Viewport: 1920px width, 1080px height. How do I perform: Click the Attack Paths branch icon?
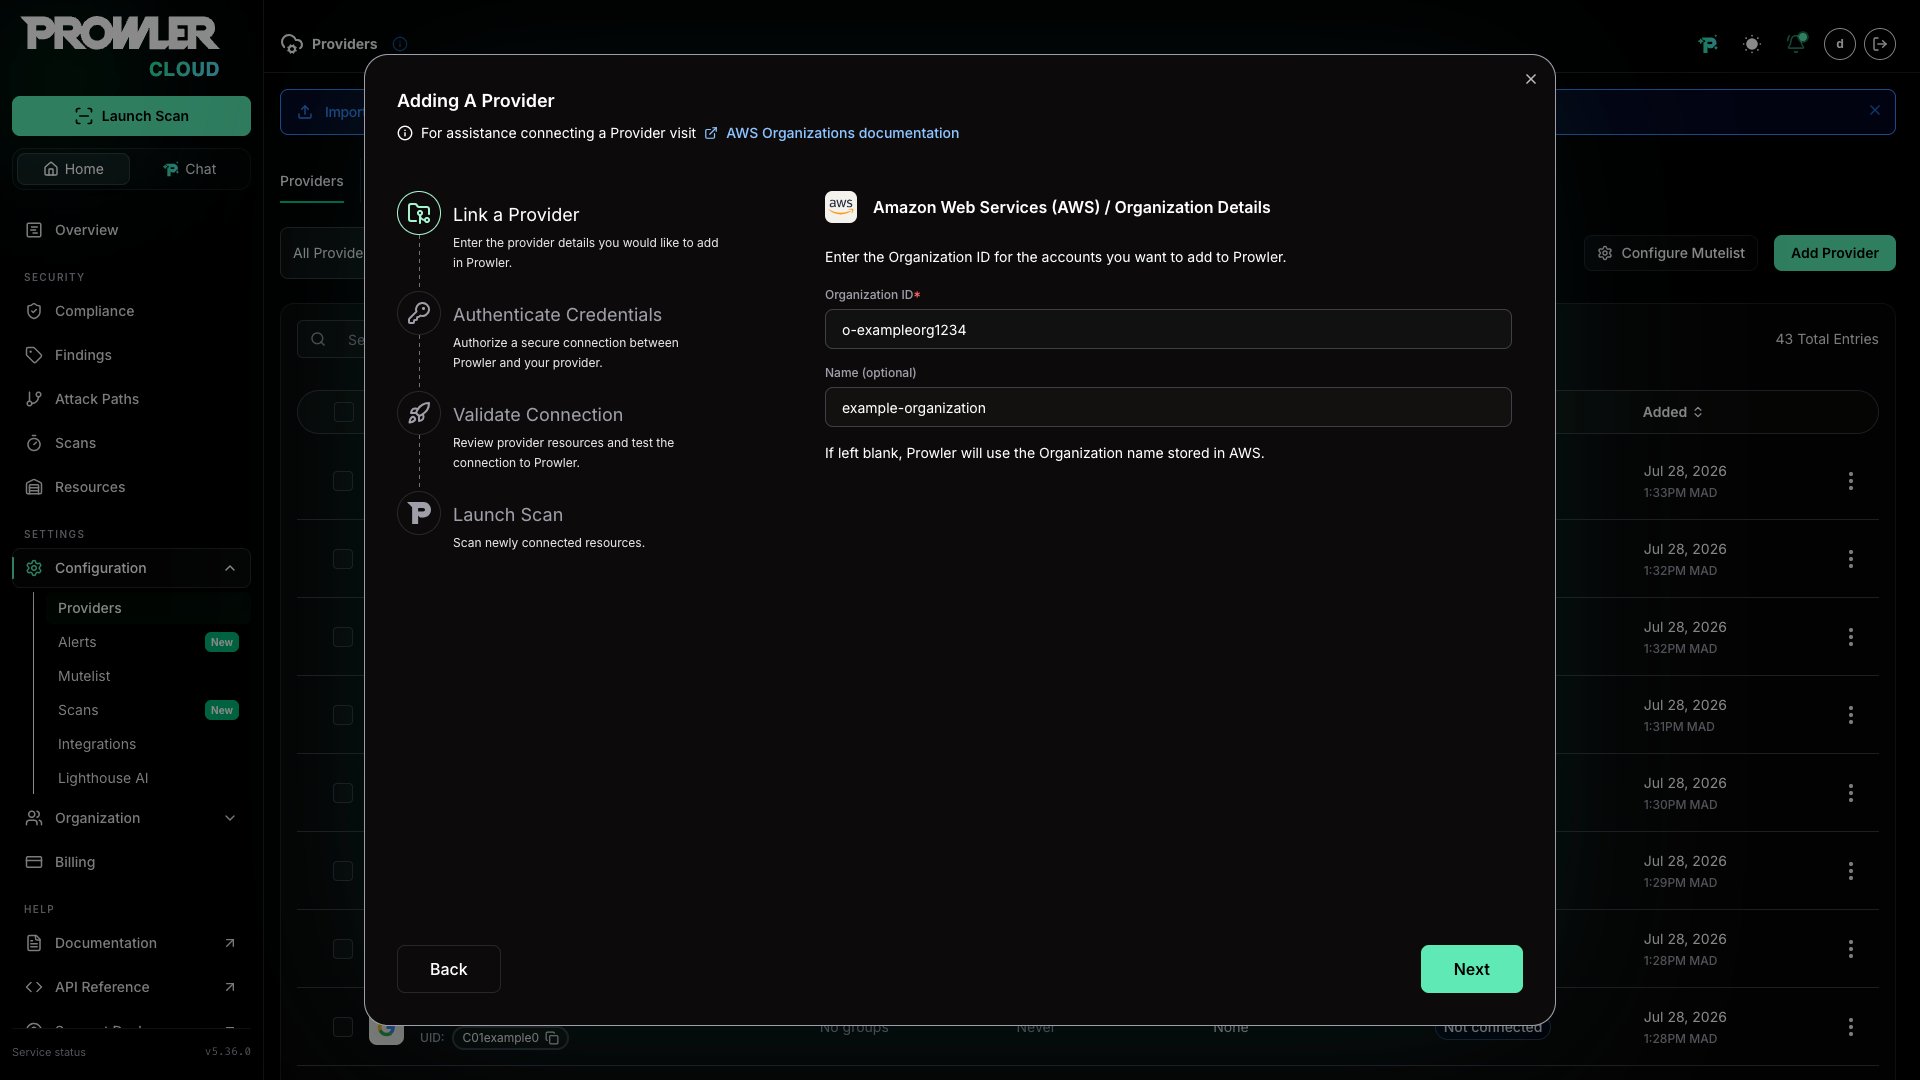tap(34, 399)
